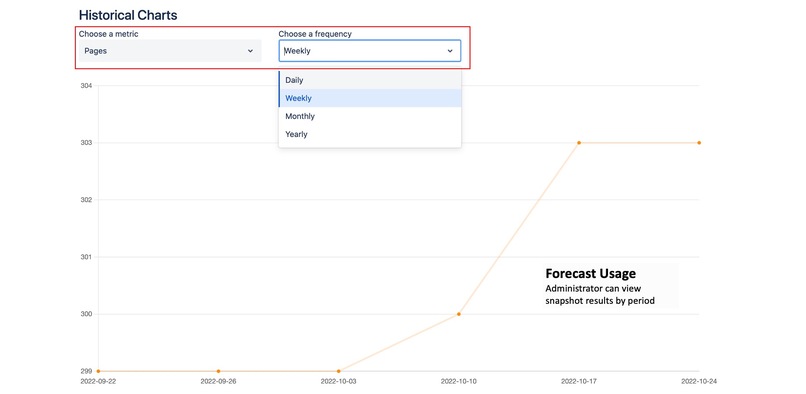806x394 pixels.
Task: Click the y-axis value 302
Action: 86,200
